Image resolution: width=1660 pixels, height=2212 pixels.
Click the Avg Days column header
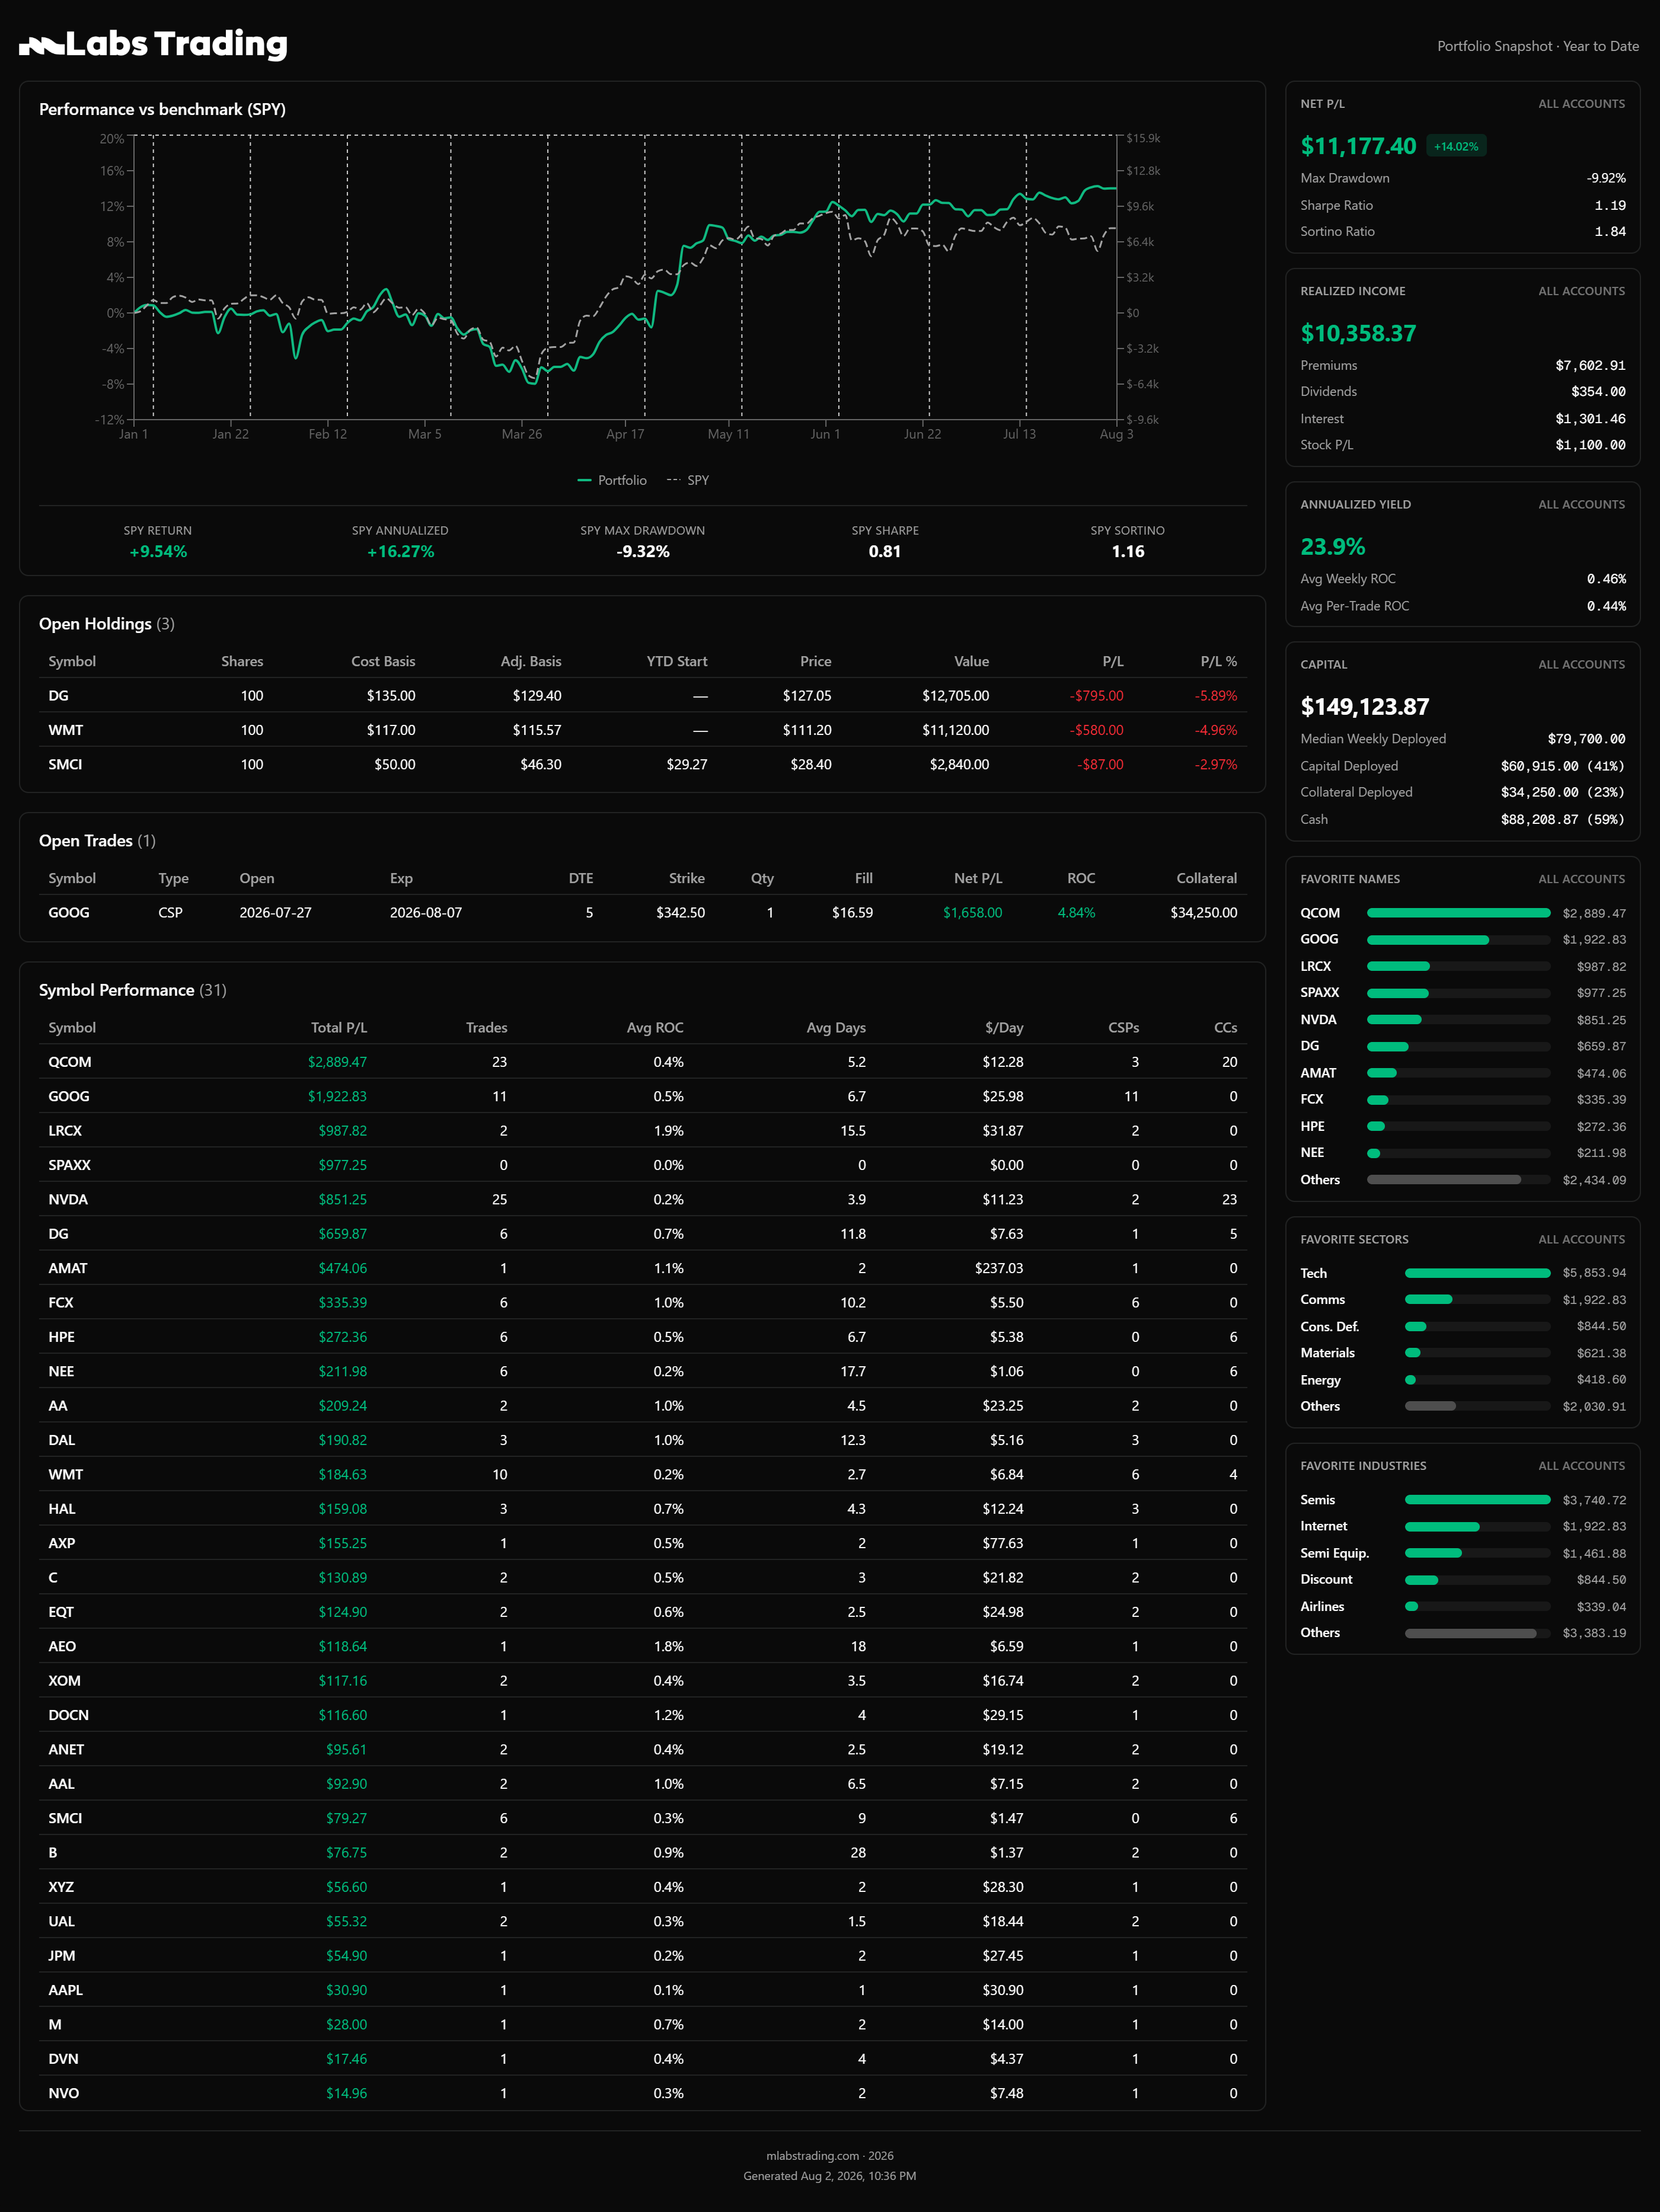[836, 1027]
